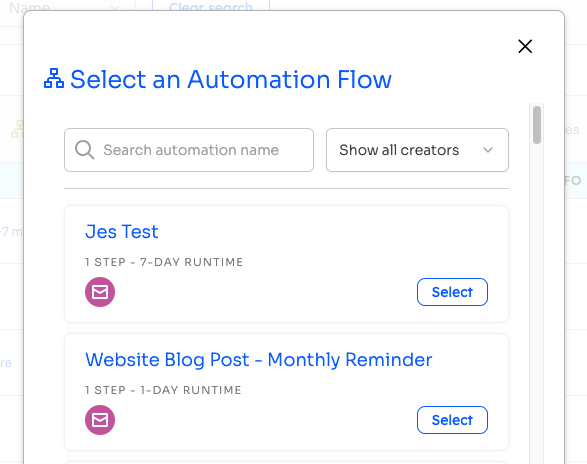Click the scrollbar track below the thumb
The height and width of the screenshot is (464, 587).
coord(537,300)
